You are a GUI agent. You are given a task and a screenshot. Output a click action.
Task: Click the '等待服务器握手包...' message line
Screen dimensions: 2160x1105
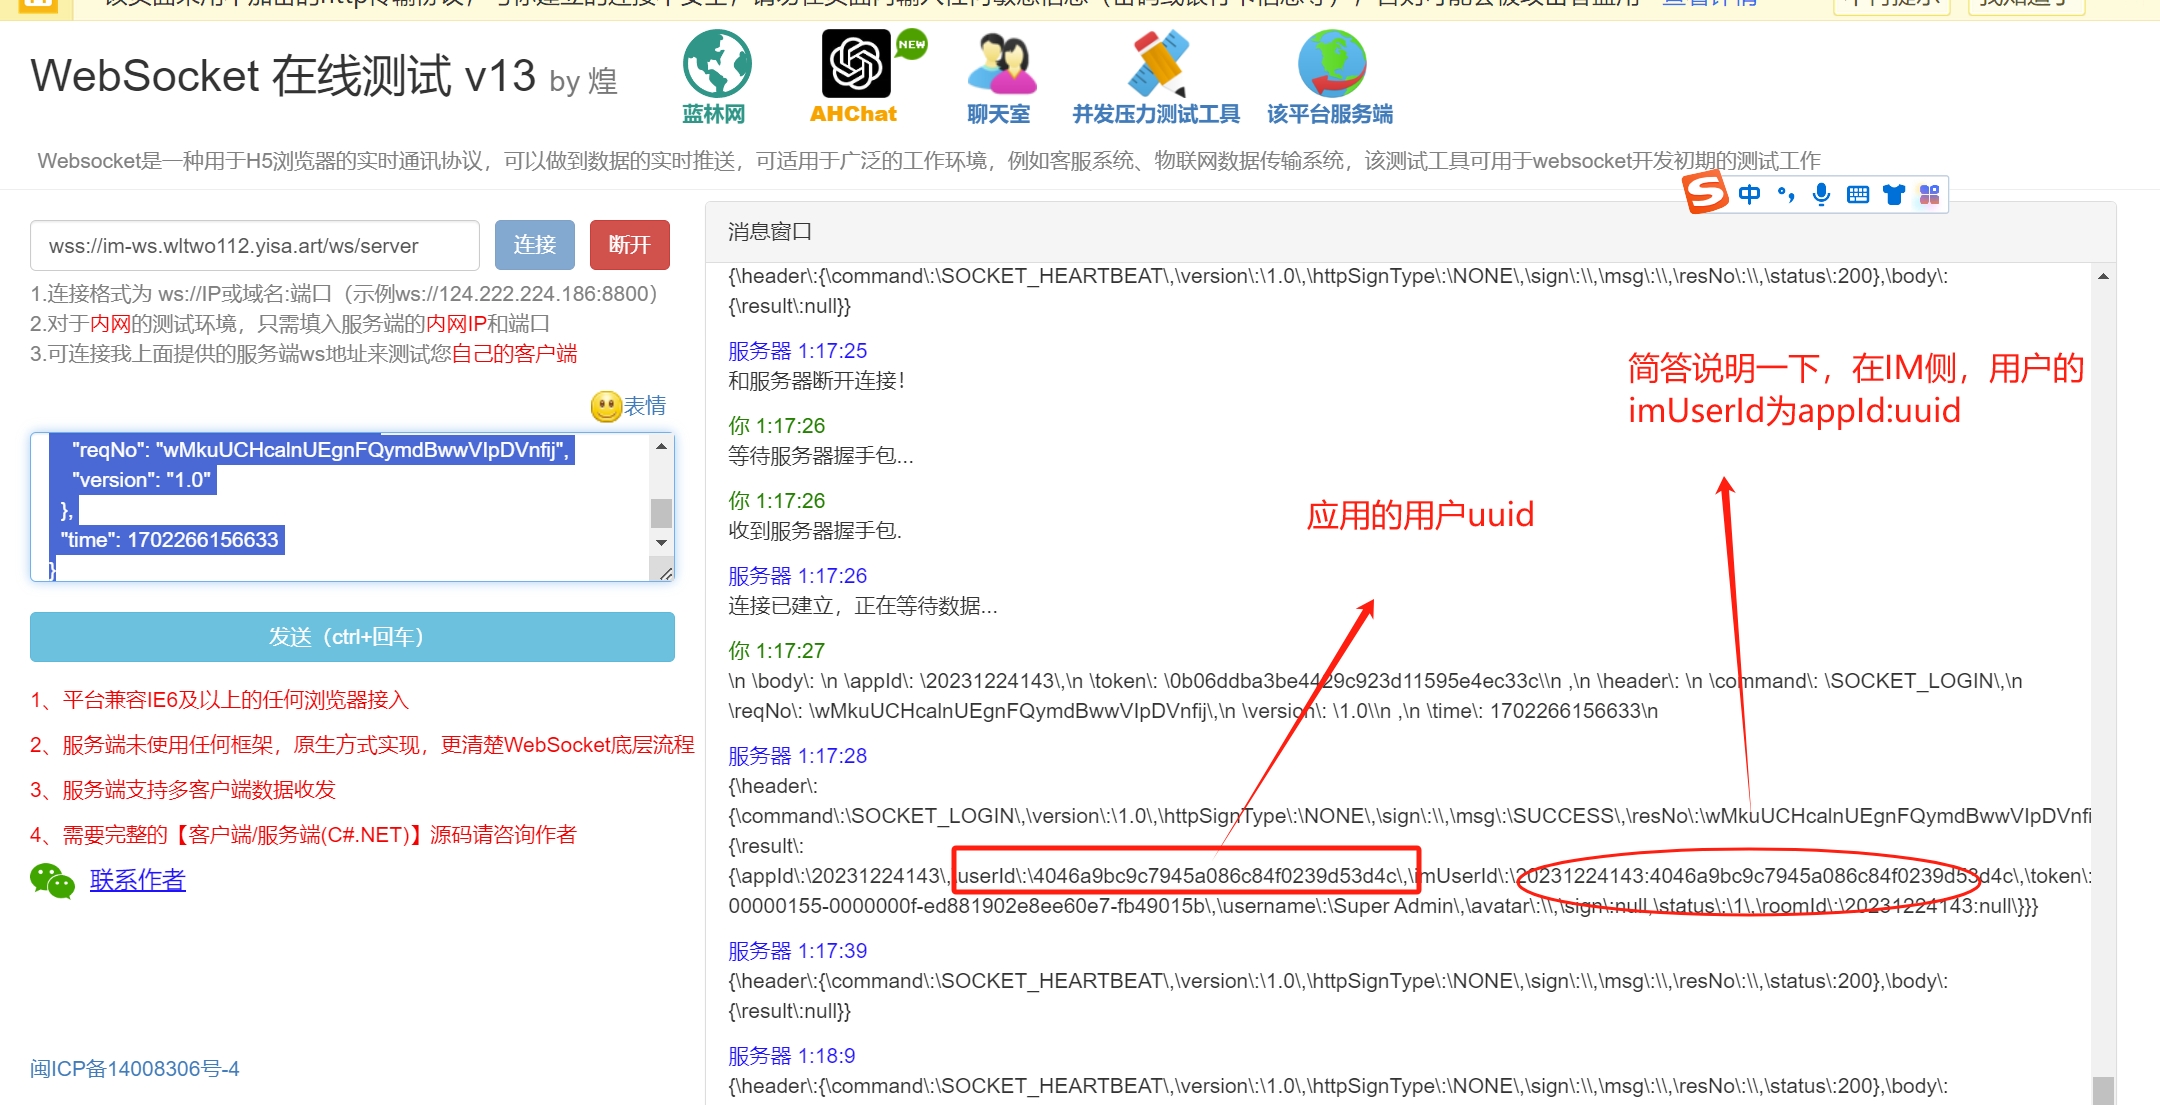coord(821,456)
